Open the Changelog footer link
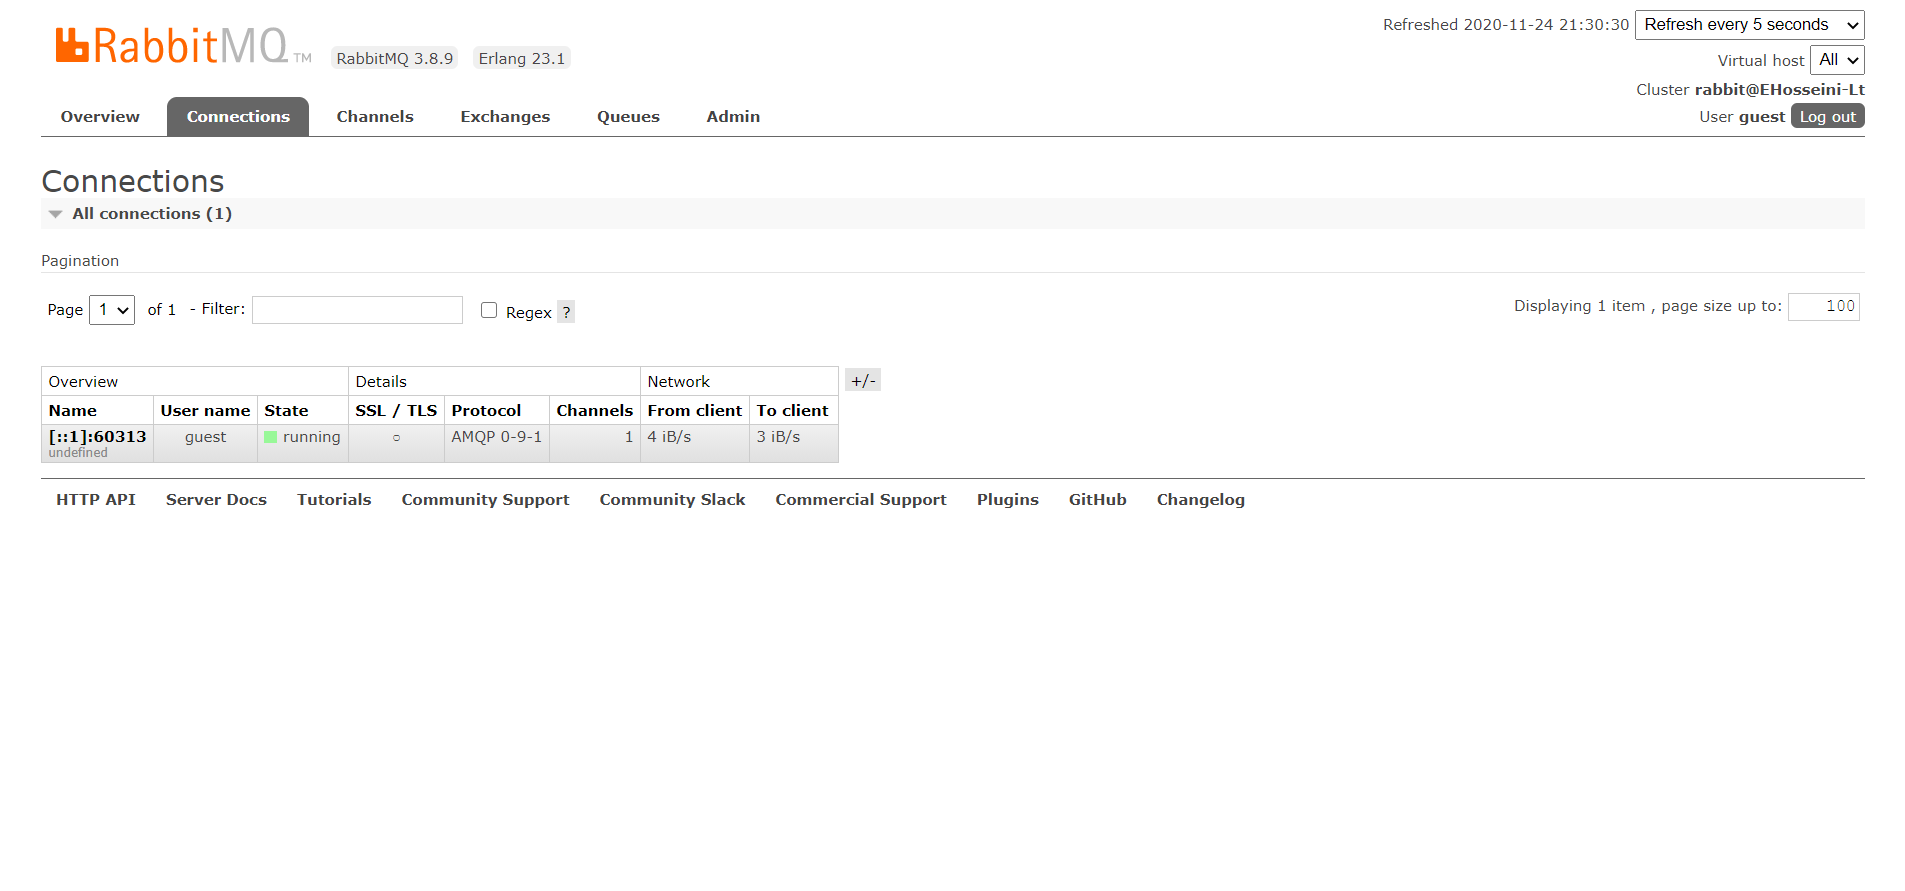The height and width of the screenshot is (891, 1905). pos(1201,500)
